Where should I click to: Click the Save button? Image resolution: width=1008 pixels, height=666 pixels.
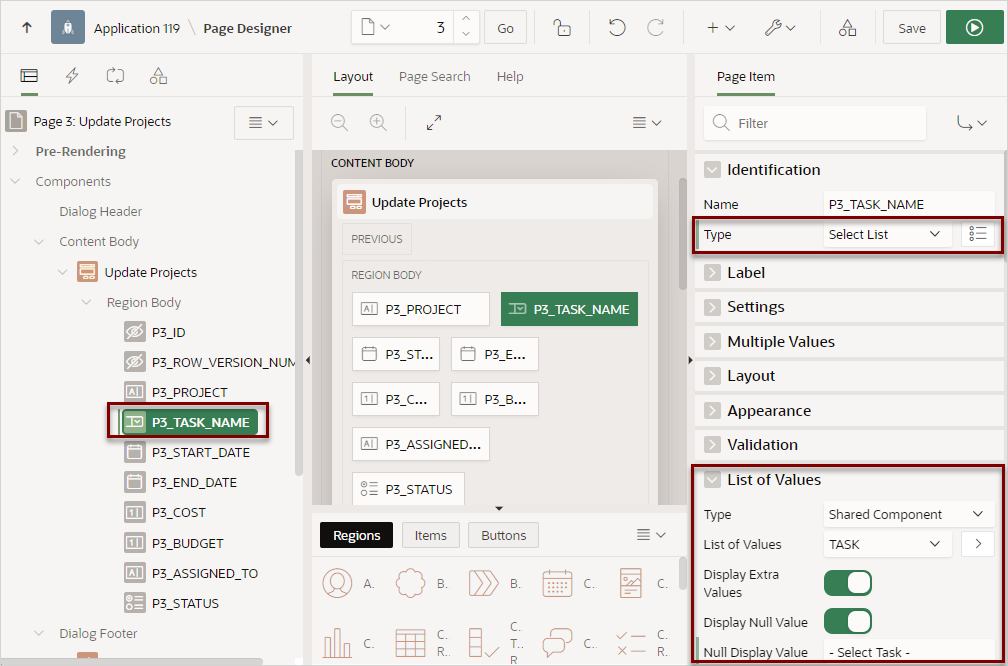[x=911, y=27]
